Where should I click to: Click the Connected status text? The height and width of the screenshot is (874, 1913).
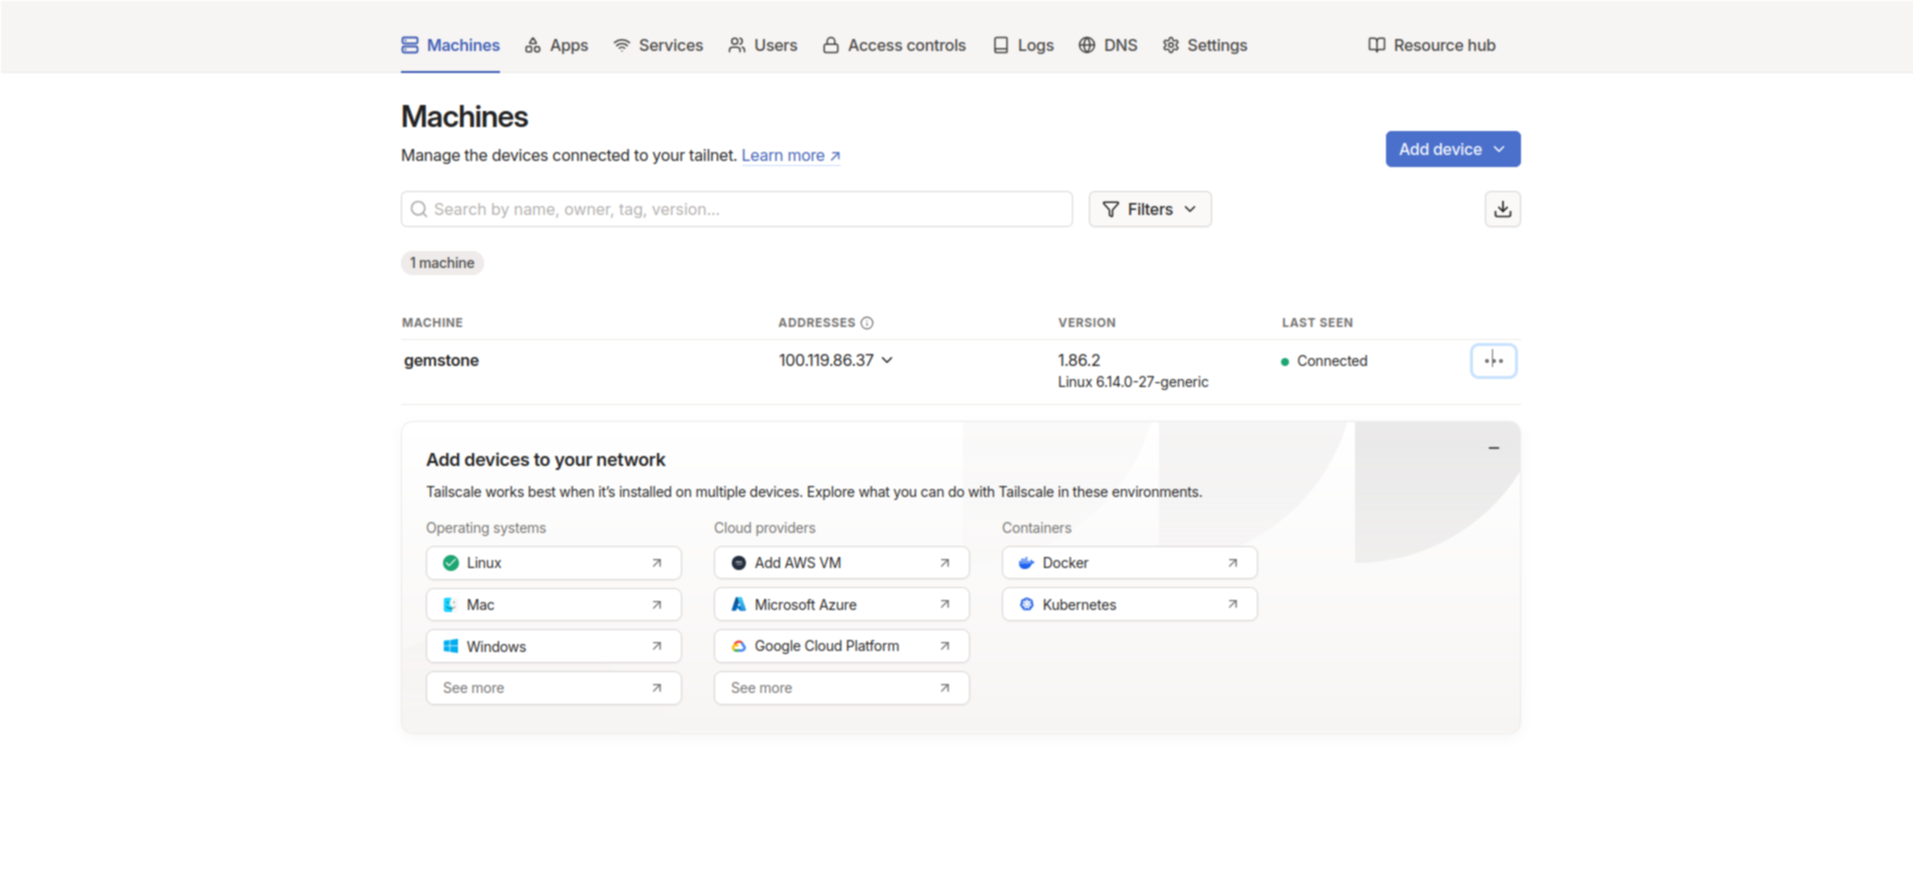tap(1332, 361)
